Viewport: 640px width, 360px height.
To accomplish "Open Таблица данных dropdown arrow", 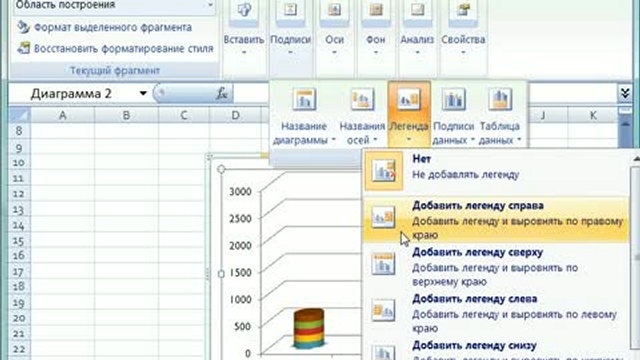I will (x=519, y=140).
